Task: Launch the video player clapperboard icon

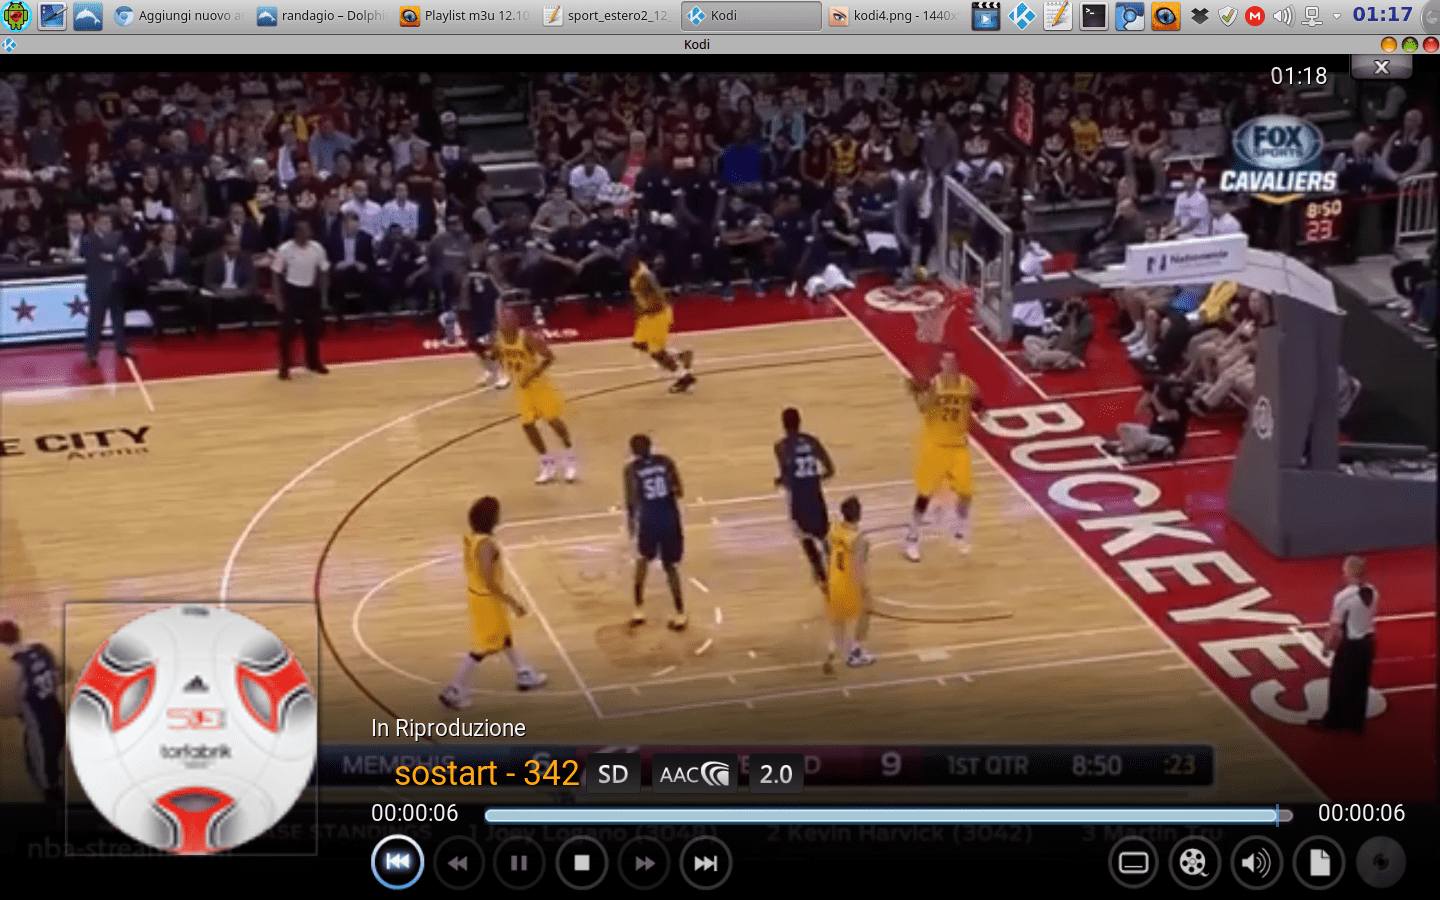Action: coord(986,15)
